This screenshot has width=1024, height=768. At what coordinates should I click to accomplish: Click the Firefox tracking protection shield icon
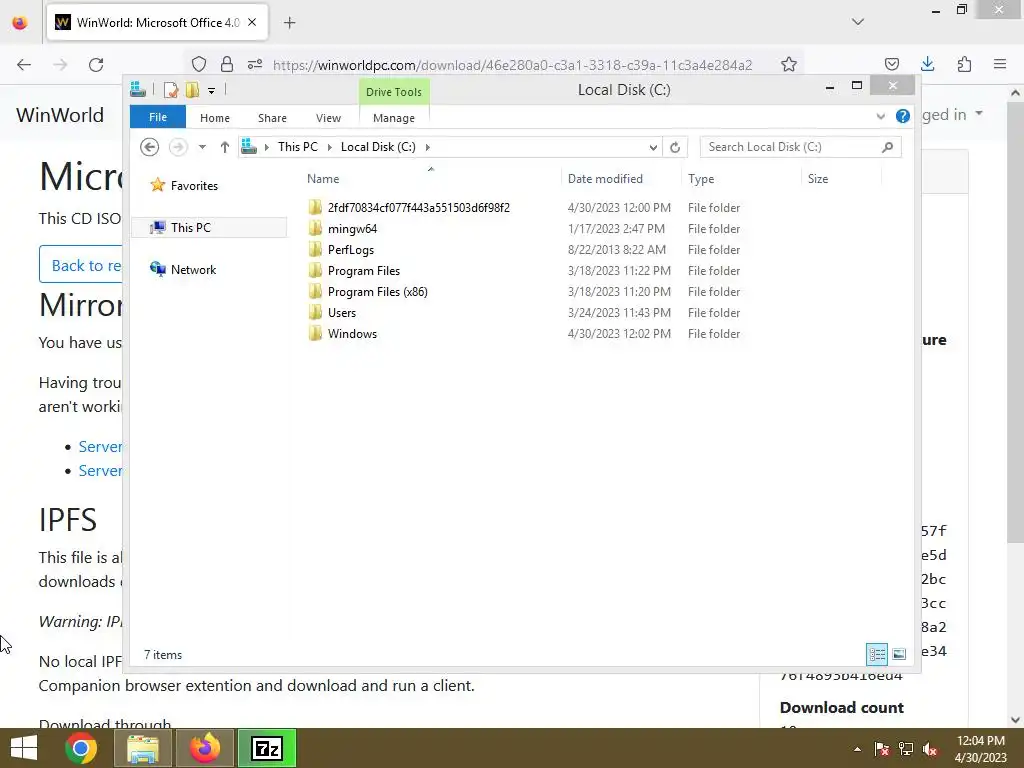[x=199, y=64]
